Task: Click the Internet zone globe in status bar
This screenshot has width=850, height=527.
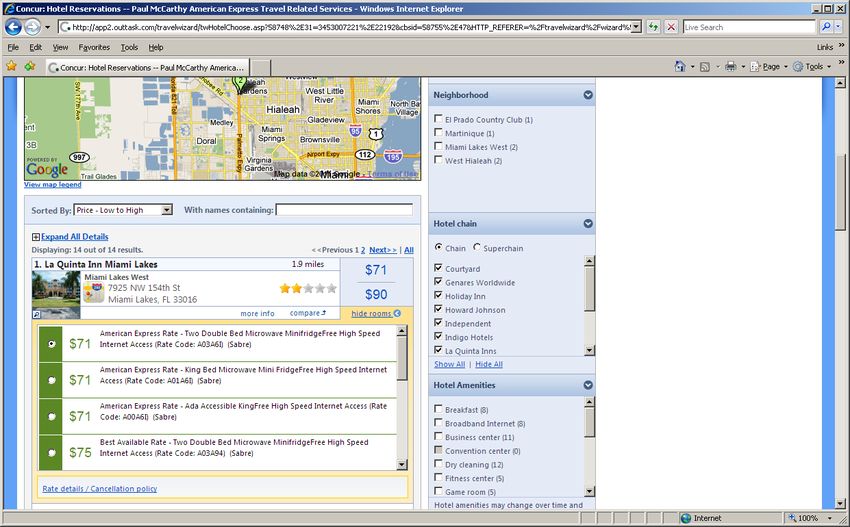Action: 686,518
